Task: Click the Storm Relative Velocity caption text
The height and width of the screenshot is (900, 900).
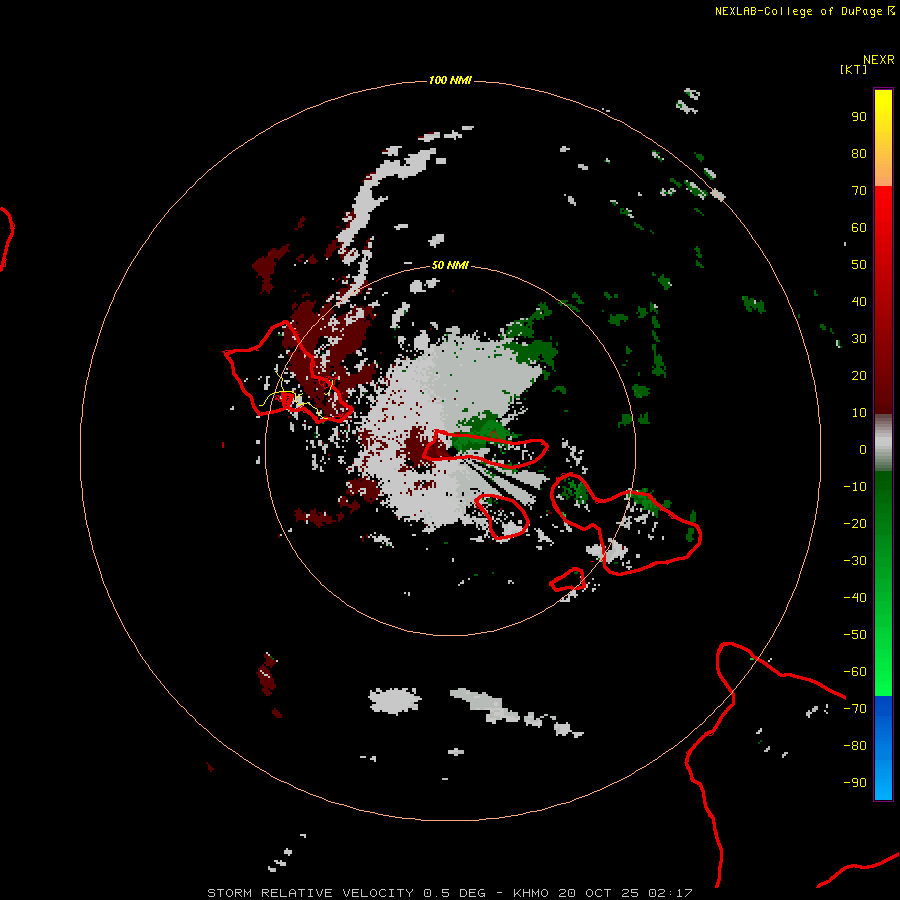Action: (449, 893)
